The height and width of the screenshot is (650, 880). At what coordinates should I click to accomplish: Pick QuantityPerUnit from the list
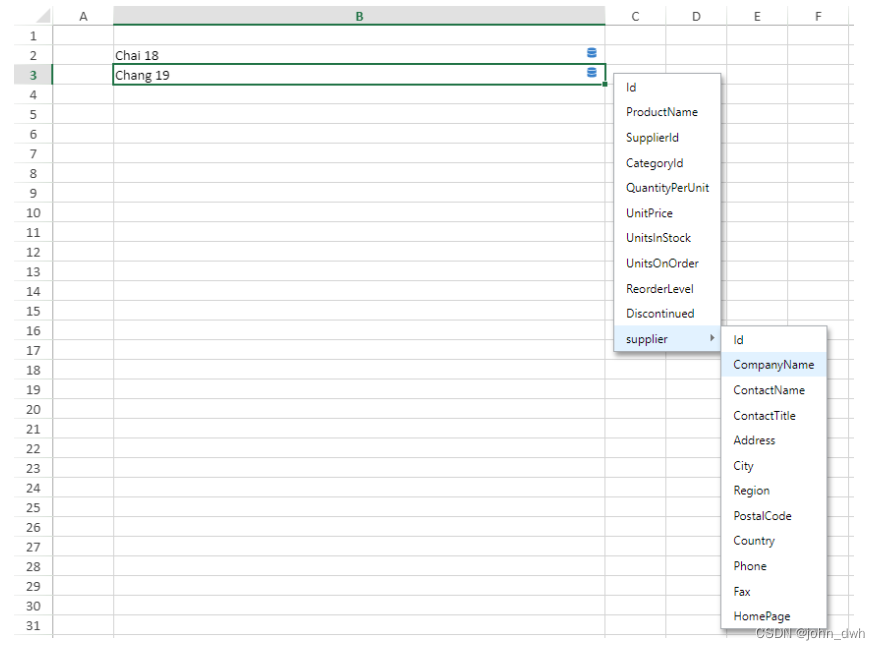point(667,187)
